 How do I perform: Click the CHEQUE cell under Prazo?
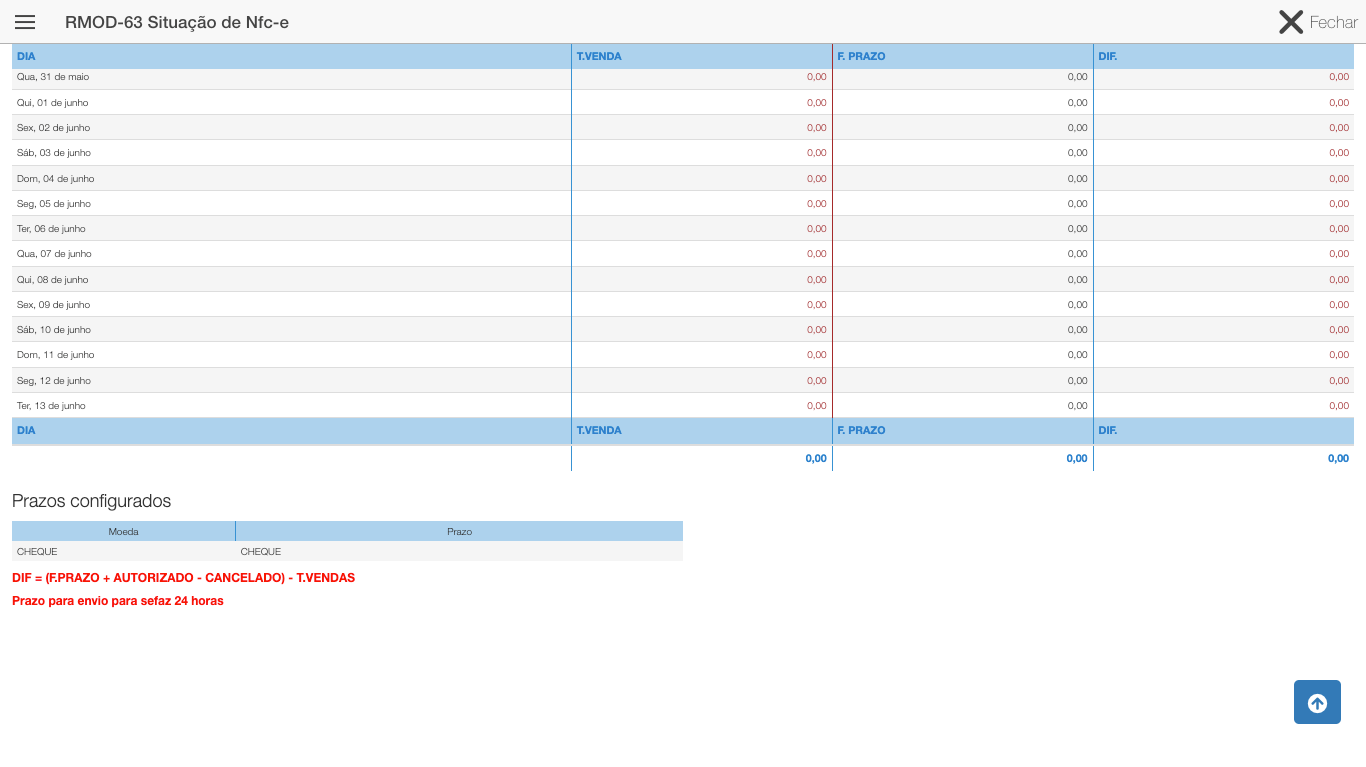click(x=261, y=552)
